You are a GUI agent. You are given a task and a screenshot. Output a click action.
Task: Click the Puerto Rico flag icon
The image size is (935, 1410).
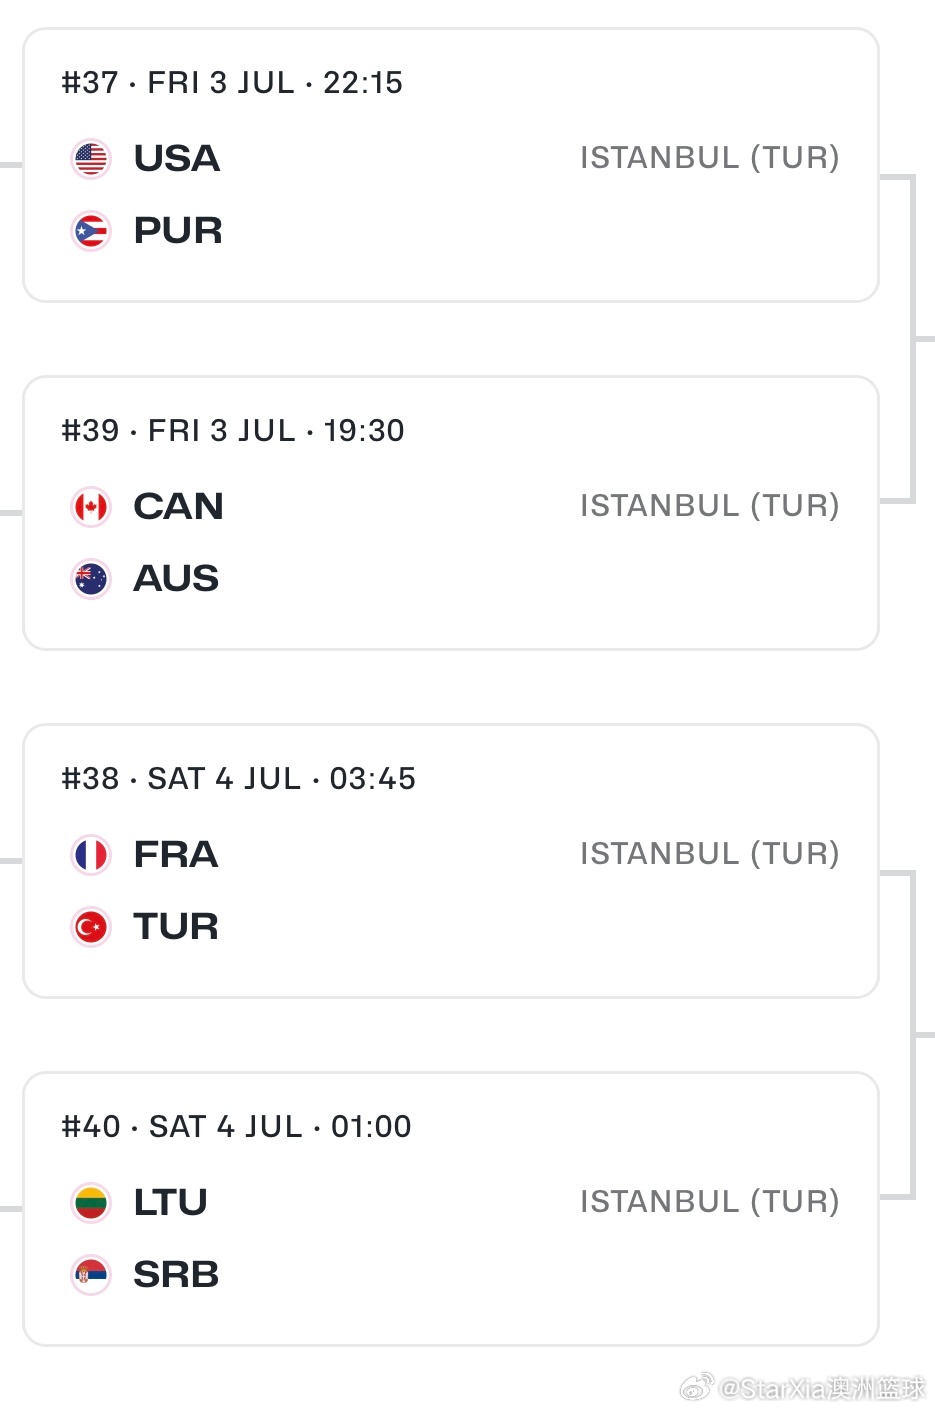[91, 231]
